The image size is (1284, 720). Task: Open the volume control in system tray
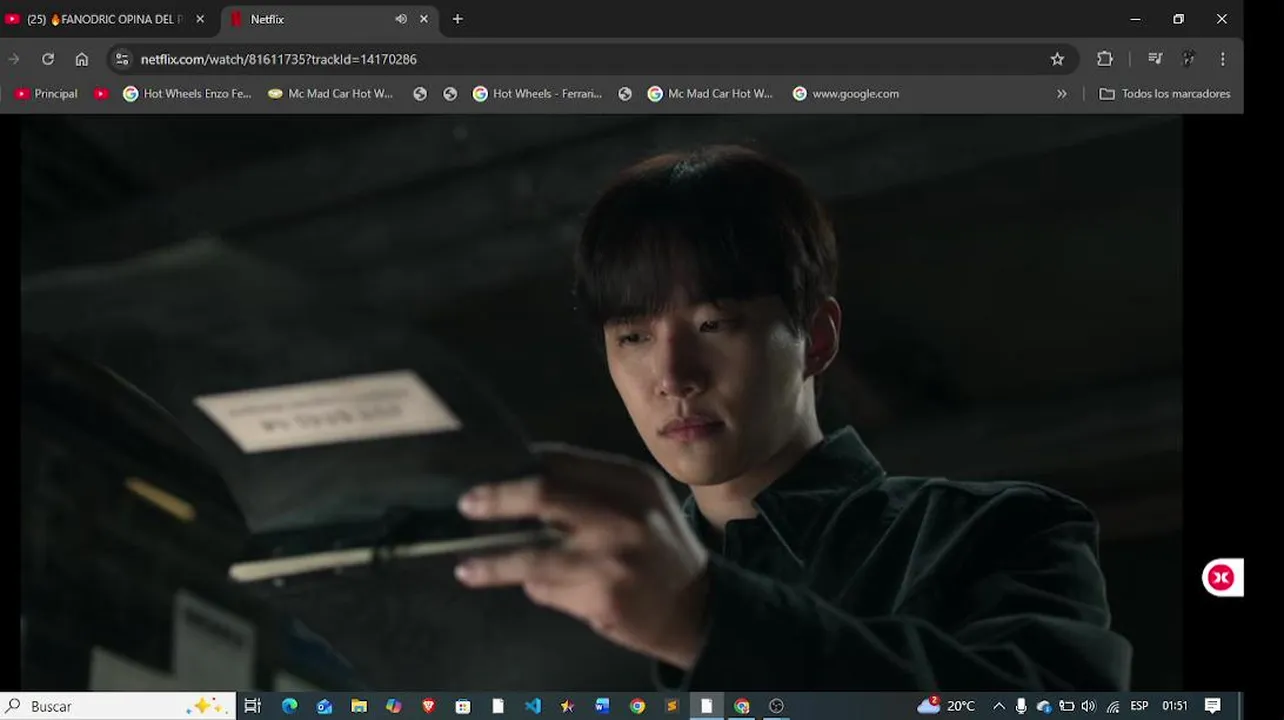1089,706
